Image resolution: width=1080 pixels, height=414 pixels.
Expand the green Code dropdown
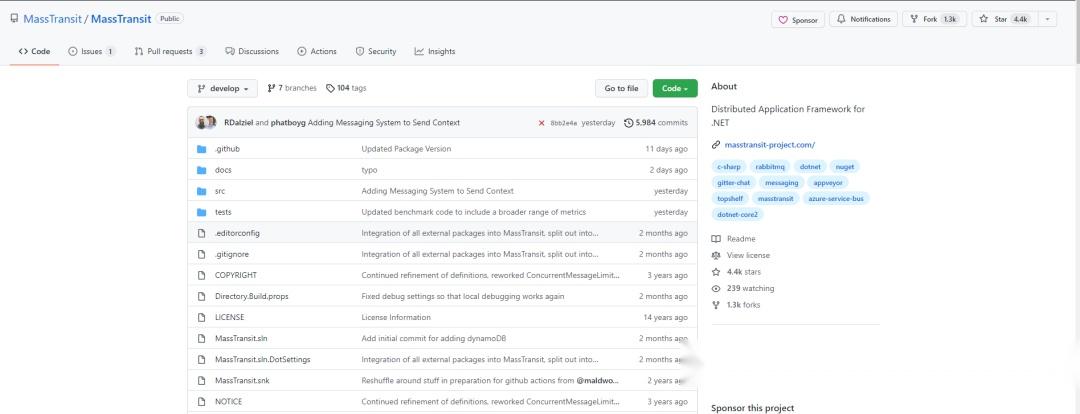675,88
